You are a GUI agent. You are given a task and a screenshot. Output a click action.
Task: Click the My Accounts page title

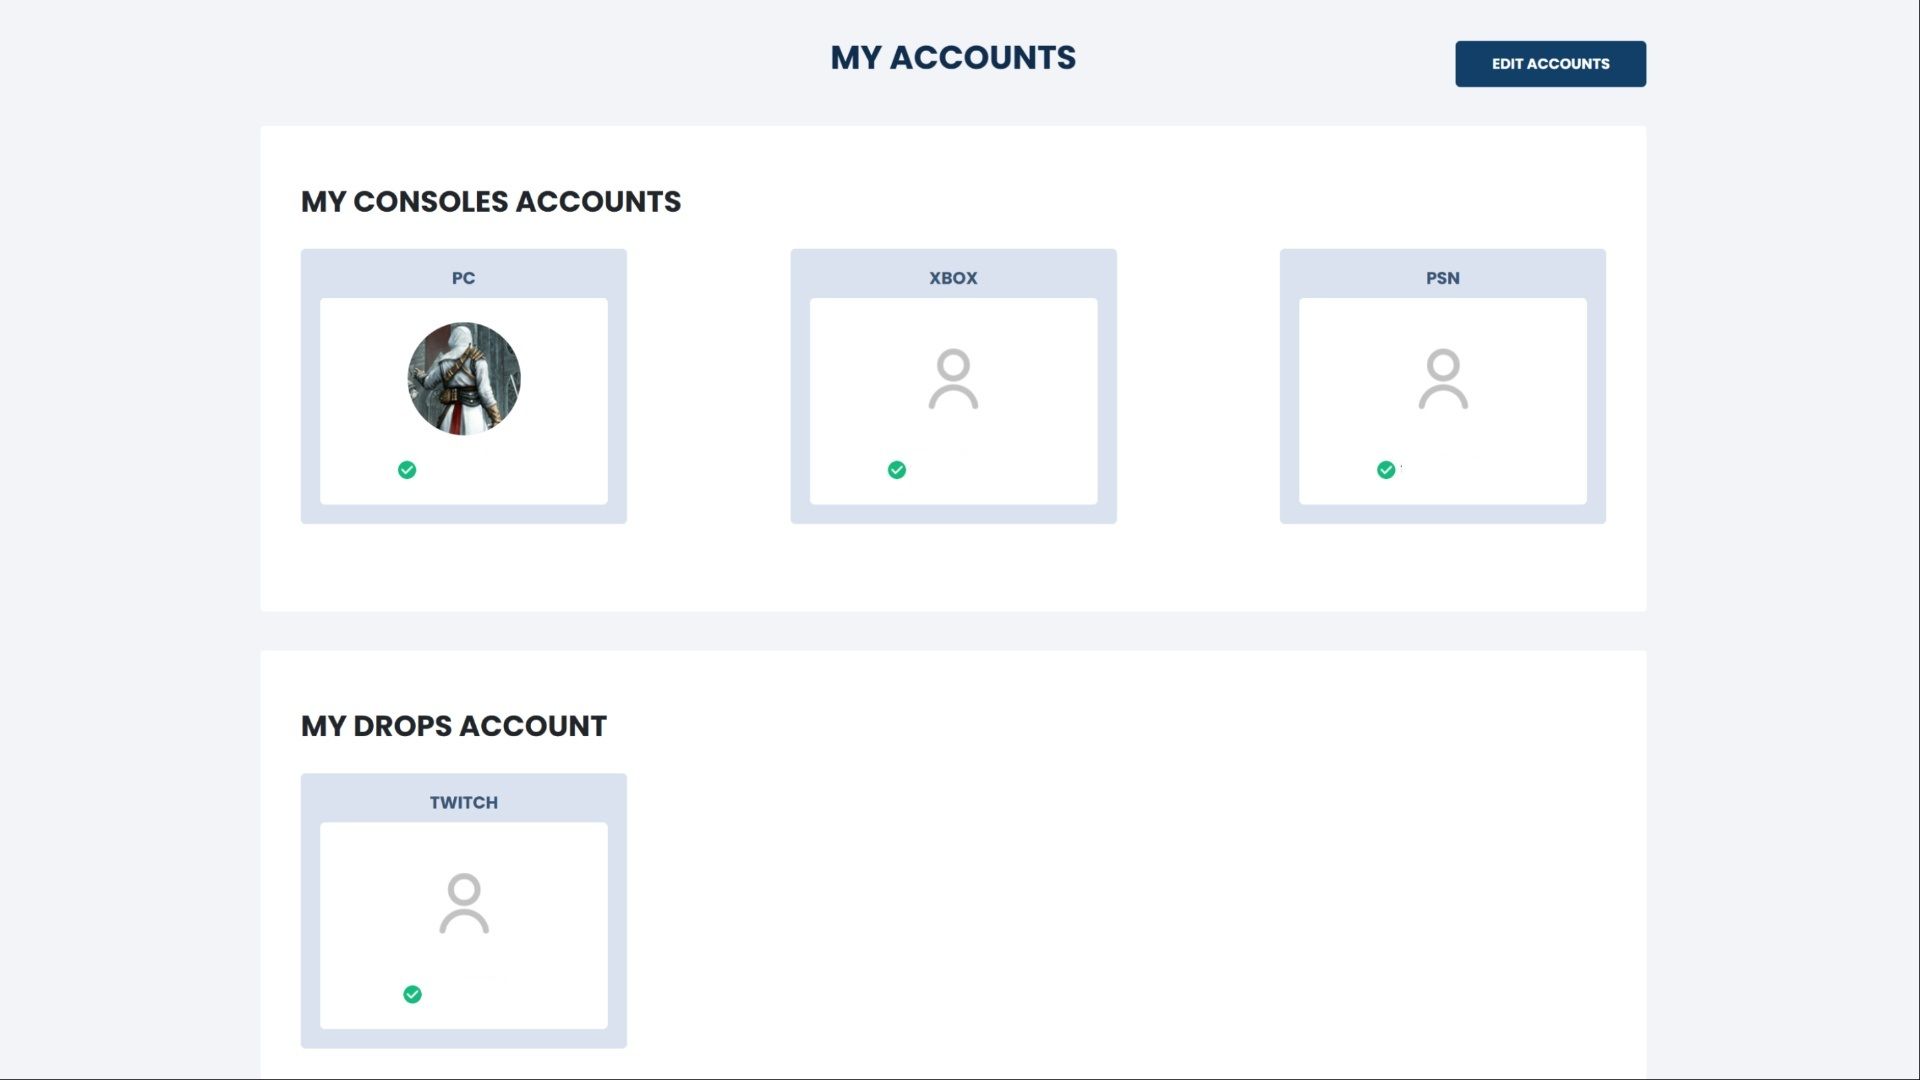tap(953, 58)
